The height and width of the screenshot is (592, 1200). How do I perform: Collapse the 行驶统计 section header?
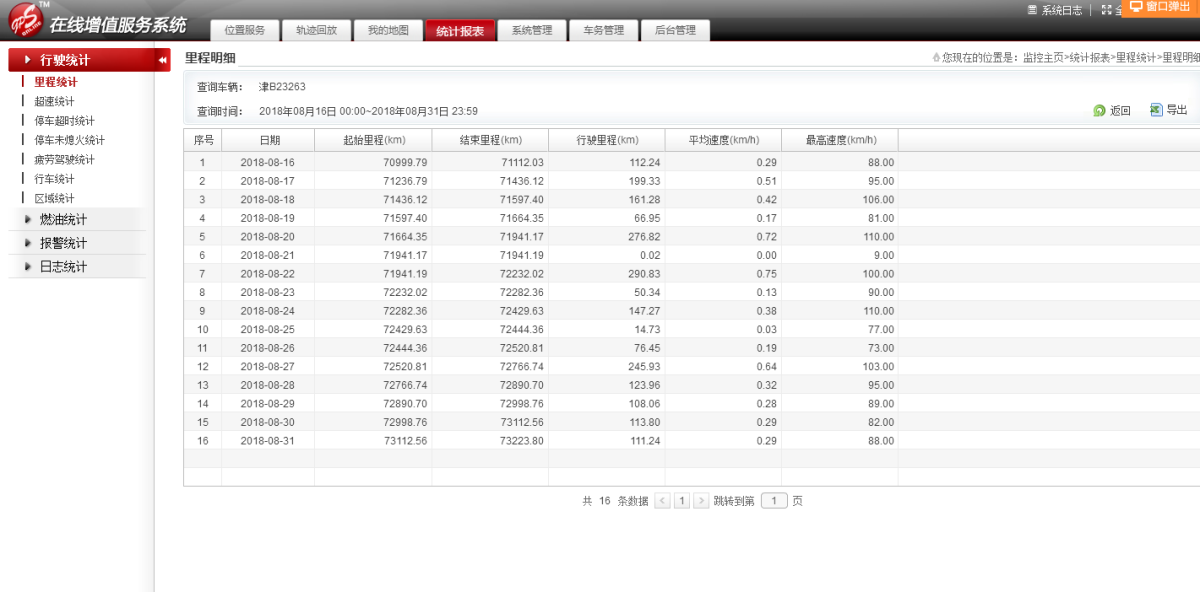pyautogui.click(x=66, y=61)
